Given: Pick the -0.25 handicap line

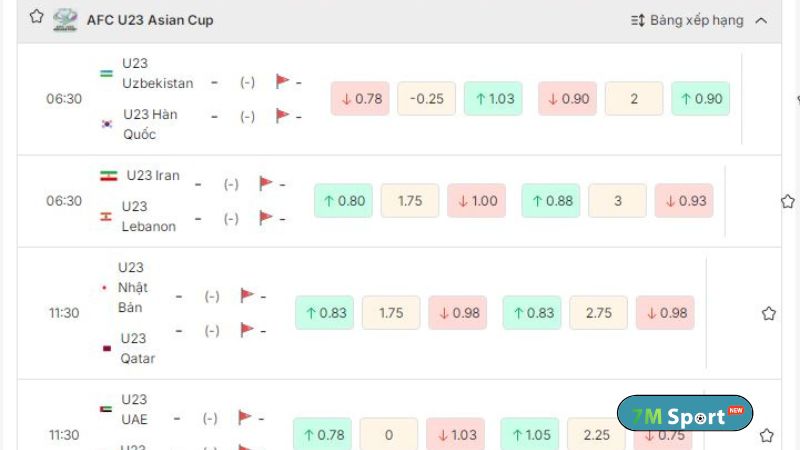Looking at the screenshot, I should click(x=427, y=99).
